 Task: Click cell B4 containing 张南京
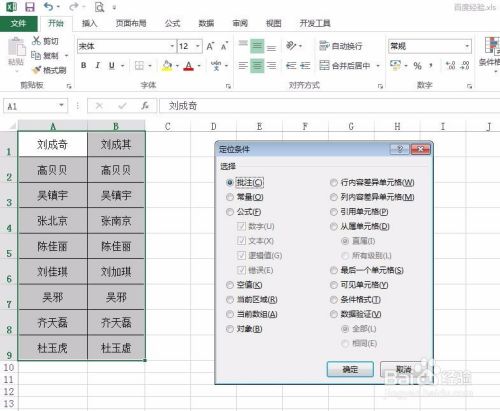pyautogui.click(x=116, y=220)
